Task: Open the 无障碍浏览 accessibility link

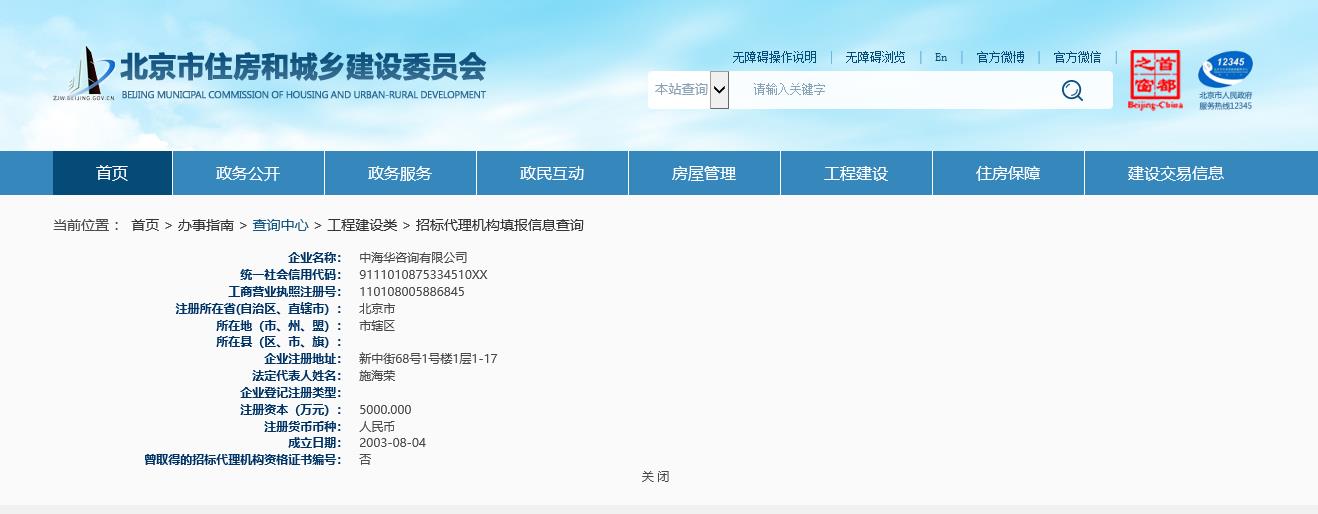Action: pos(875,57)
